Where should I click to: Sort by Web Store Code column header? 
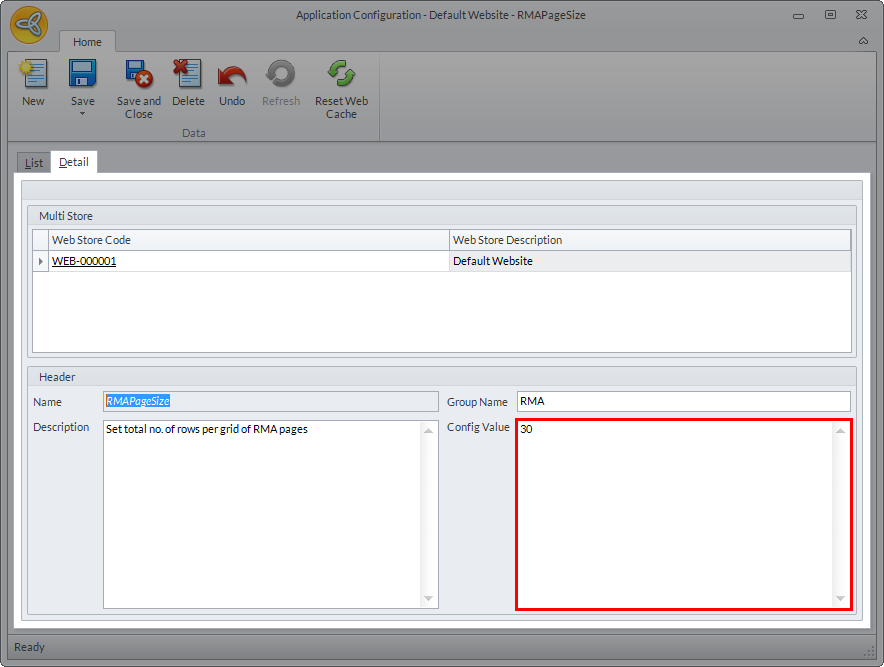point(249,240)
